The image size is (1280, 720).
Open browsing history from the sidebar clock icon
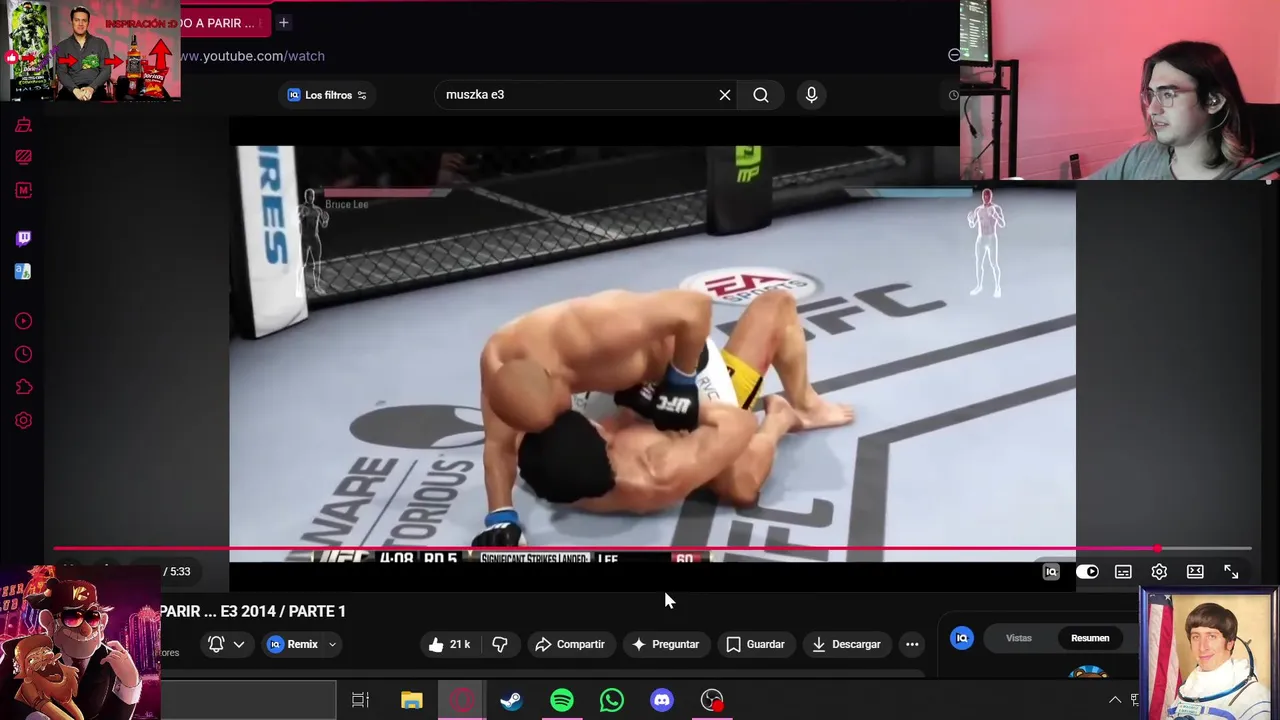click(23, 354)
